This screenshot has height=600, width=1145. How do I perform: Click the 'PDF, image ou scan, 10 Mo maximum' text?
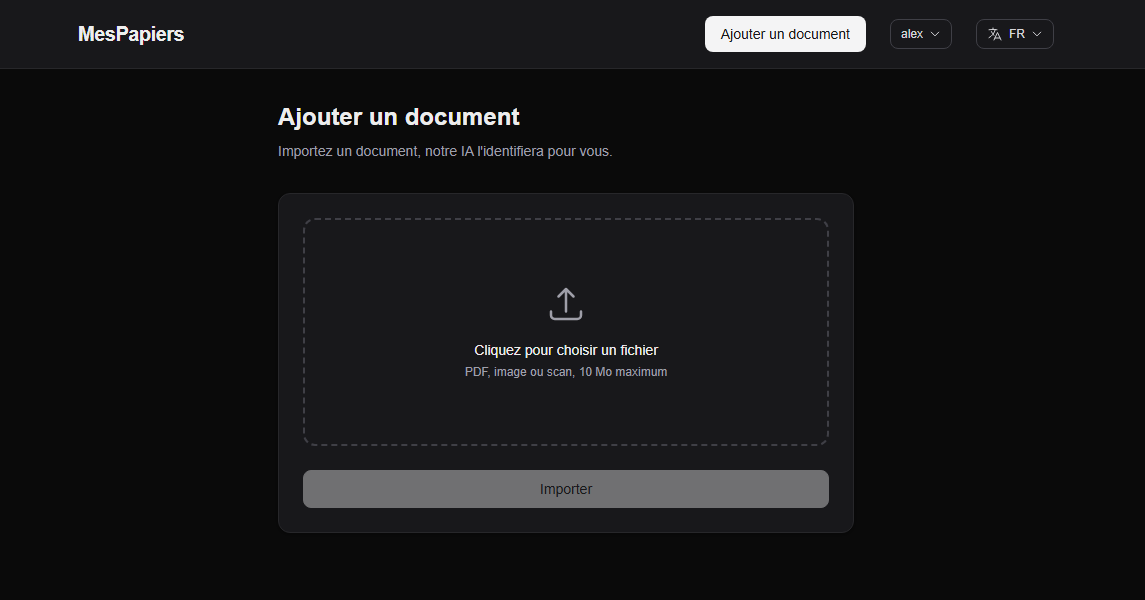[x=566, y=372]
